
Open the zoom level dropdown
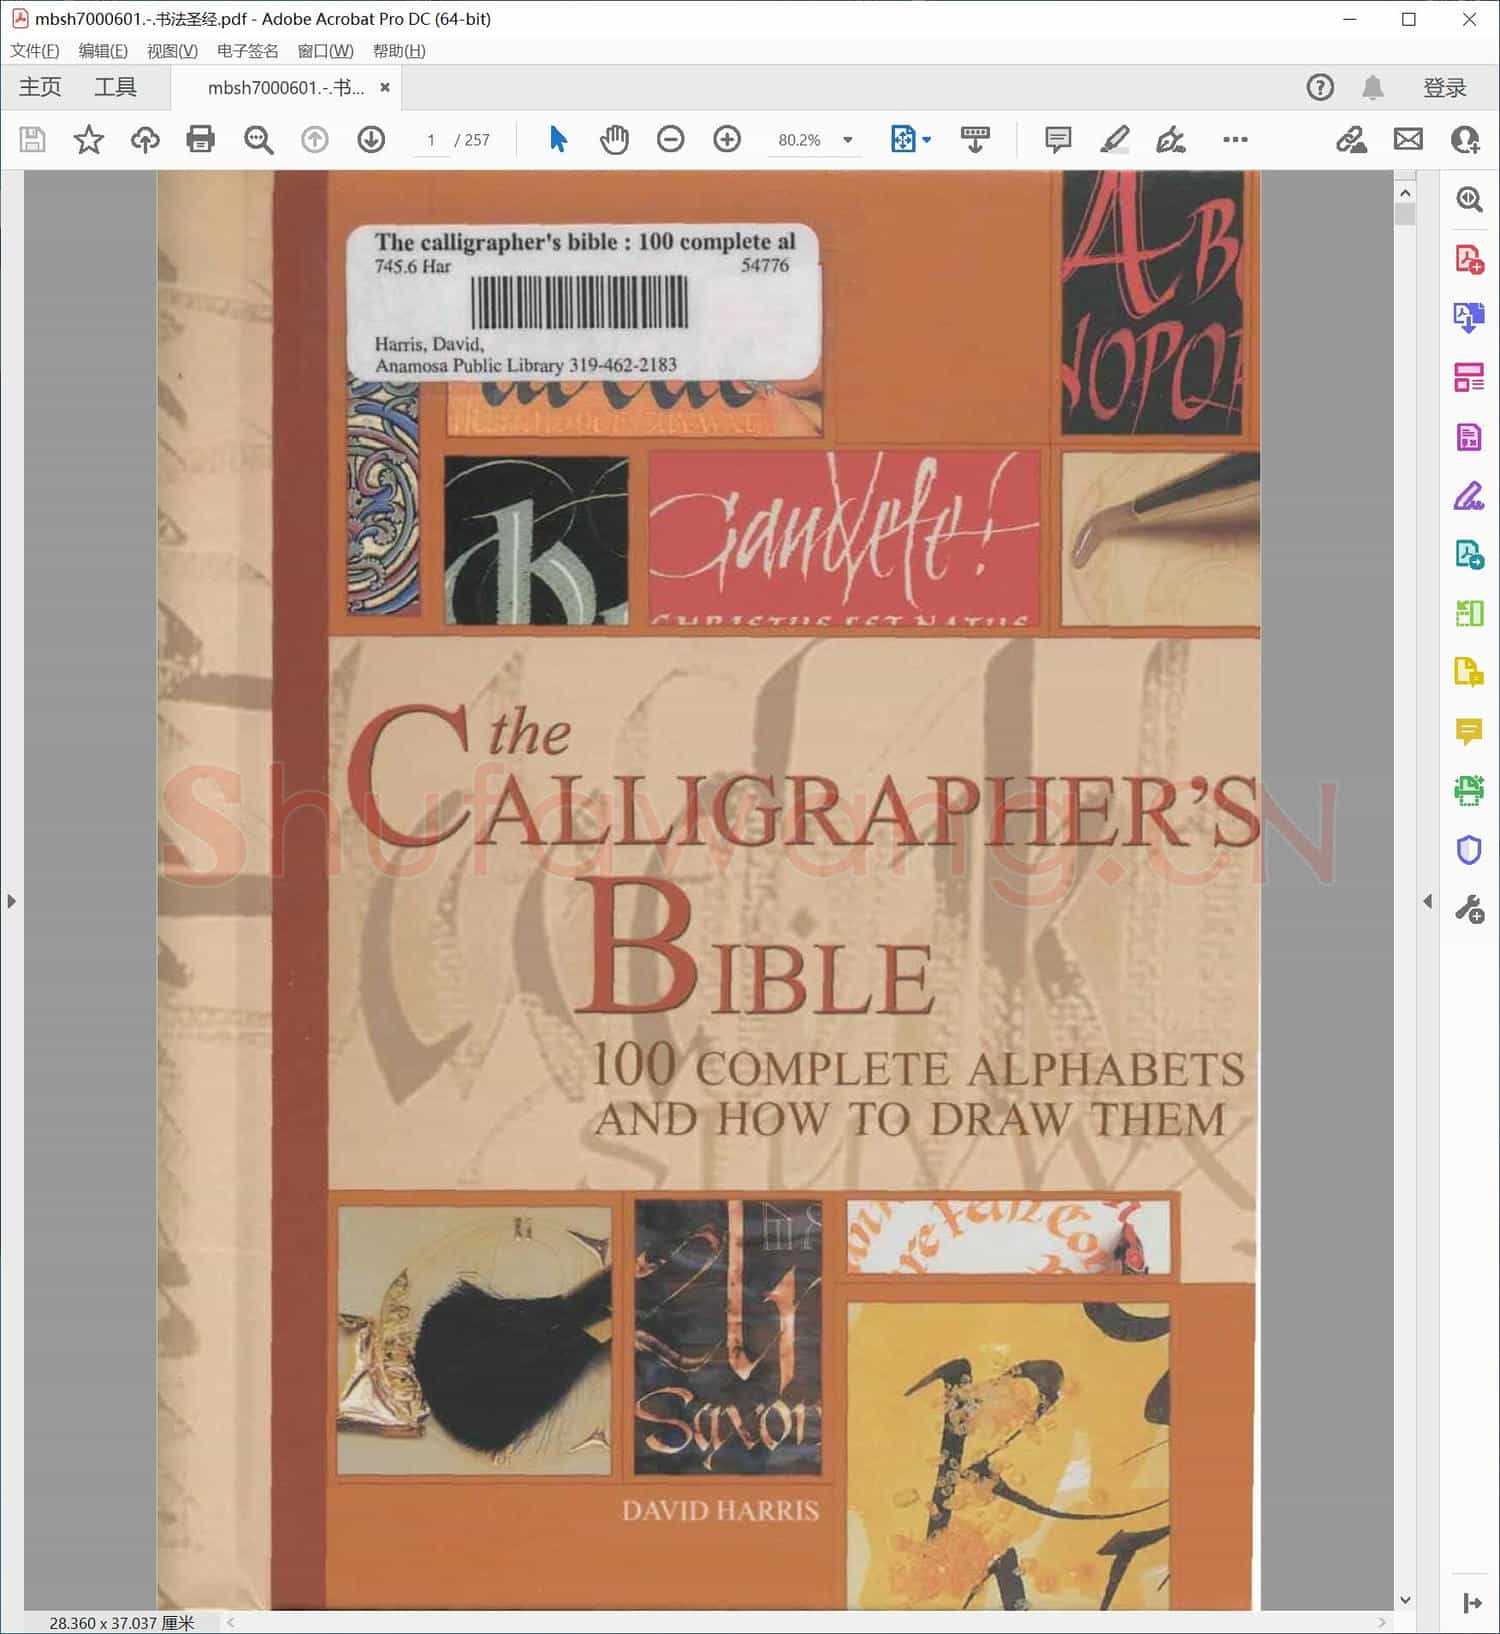[848, 140]
